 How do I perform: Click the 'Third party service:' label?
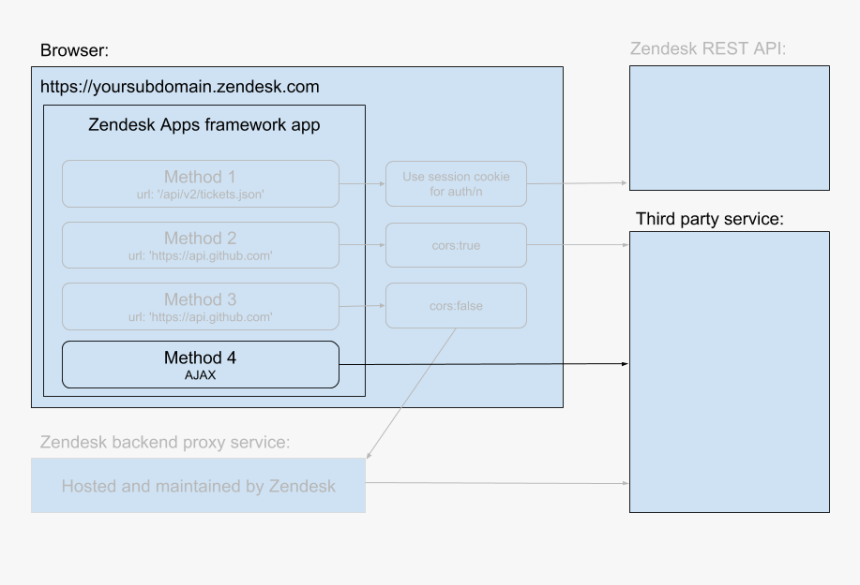[x=710, y=219]
